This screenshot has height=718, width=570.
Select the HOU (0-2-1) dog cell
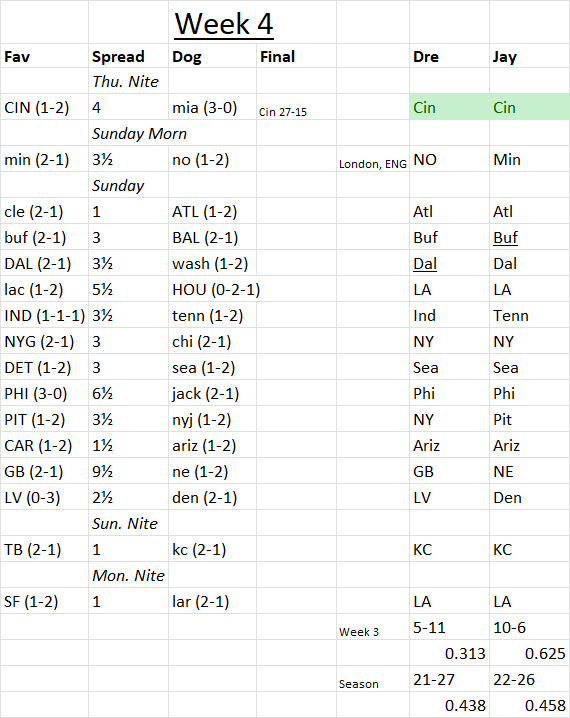click(212, 289)
